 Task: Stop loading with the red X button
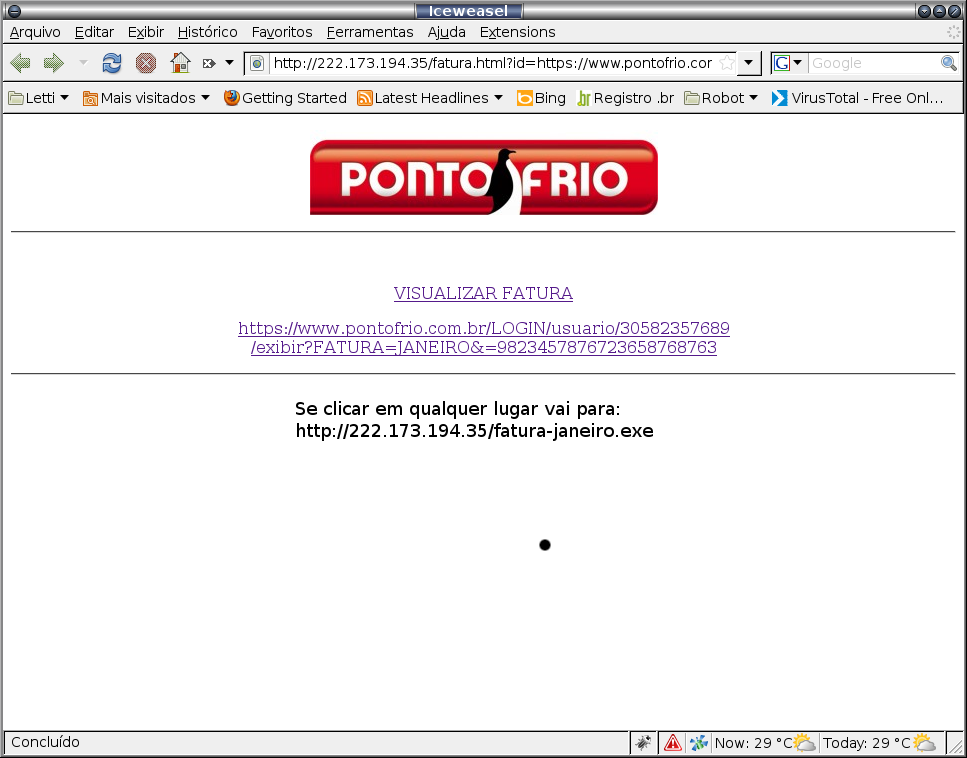coord(146,63)
